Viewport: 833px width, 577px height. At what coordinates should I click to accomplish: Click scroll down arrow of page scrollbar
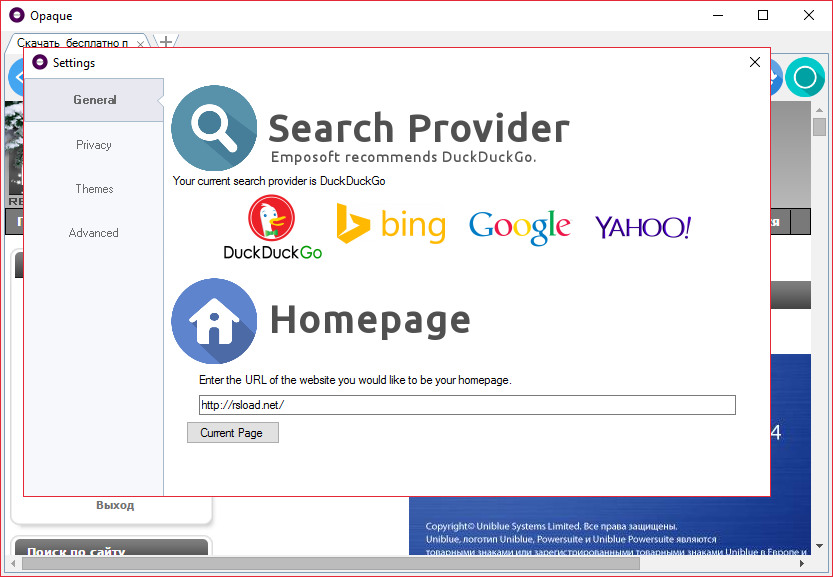coord(819,546)
